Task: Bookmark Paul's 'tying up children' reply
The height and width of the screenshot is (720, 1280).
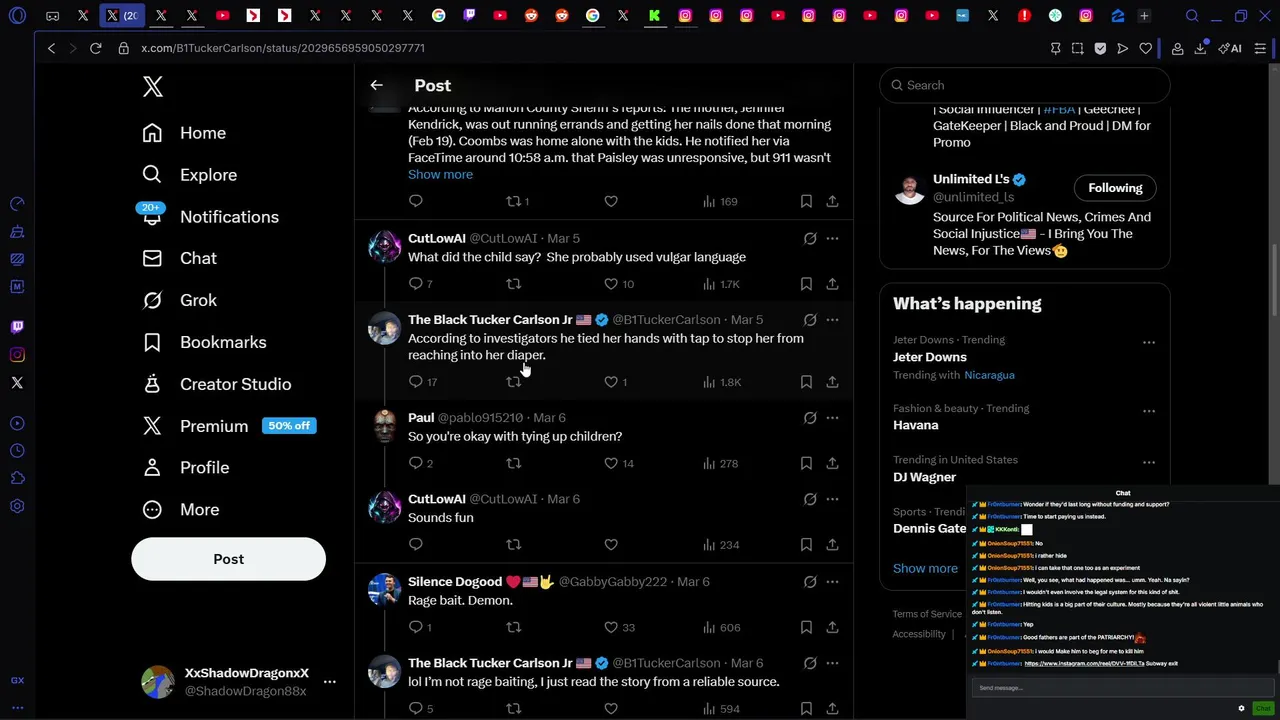Action: 806,463
